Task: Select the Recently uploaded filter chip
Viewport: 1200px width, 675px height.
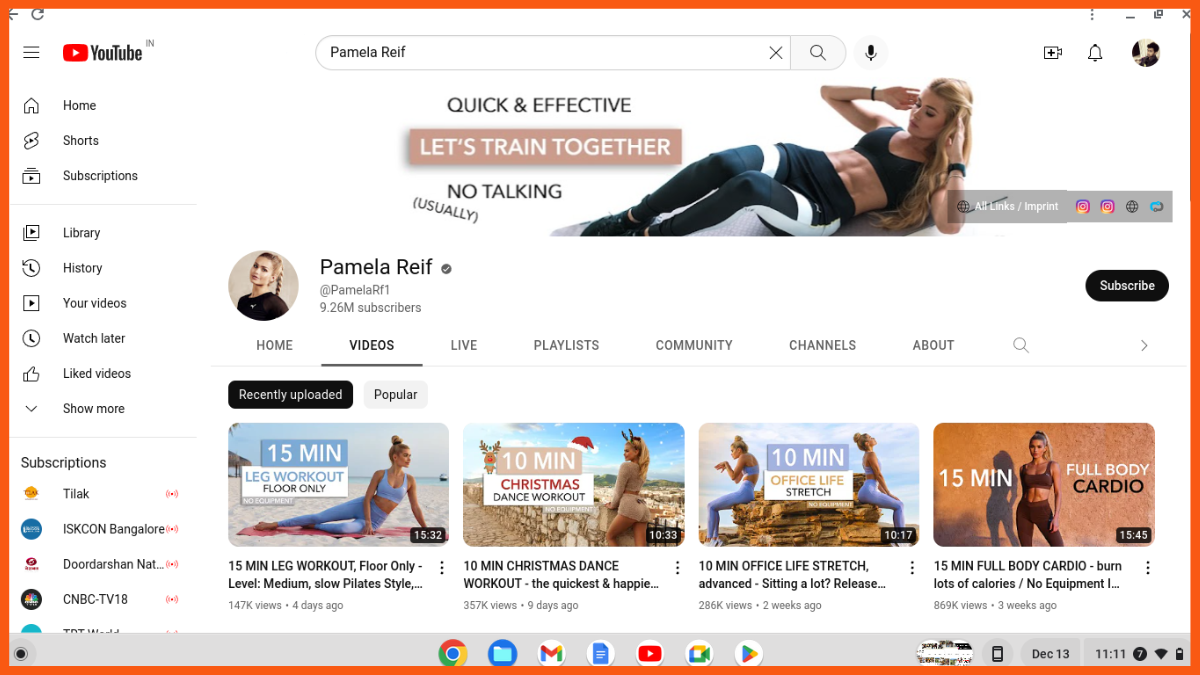Action: click(x=290, y=394)
